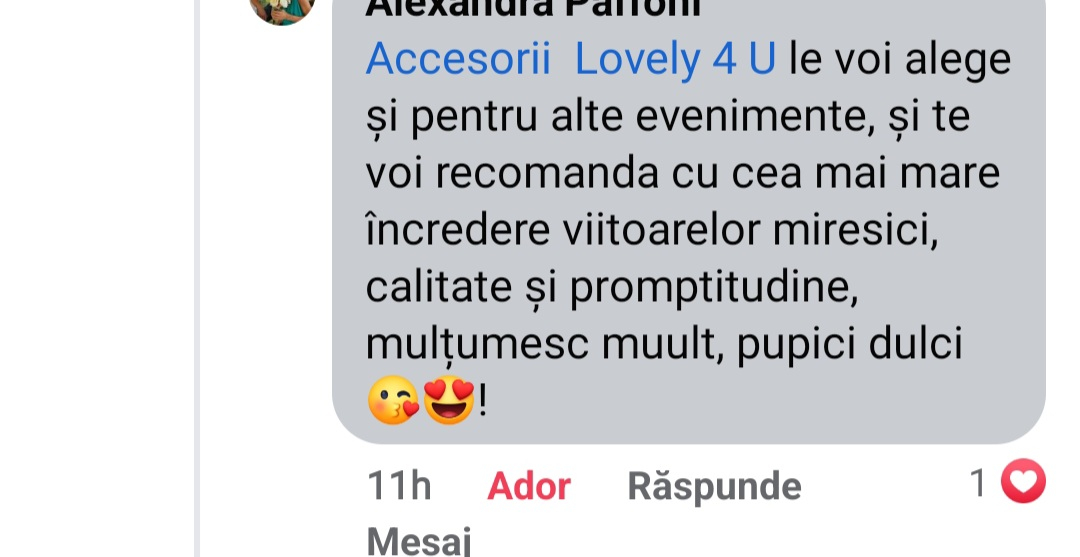This screenshot has width=1080, height=557.
Task: Click the heart-eyes smiley emoji
Action: tap(449, 400)
